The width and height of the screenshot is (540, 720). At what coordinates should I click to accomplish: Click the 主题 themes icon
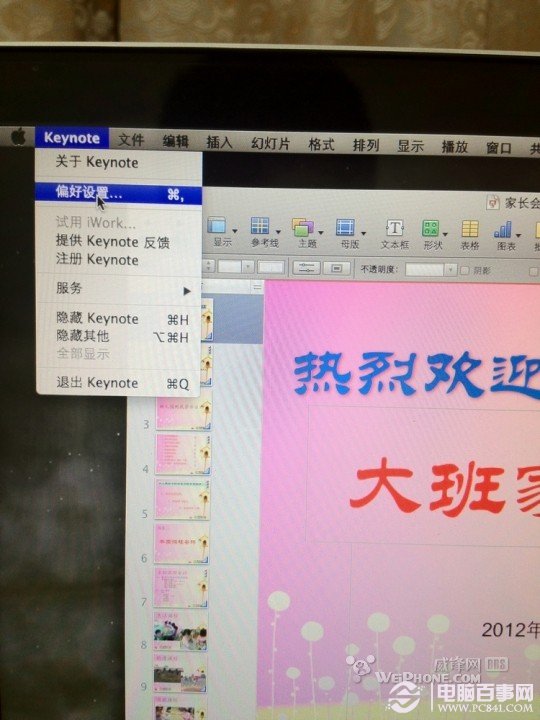coord(303,227)
